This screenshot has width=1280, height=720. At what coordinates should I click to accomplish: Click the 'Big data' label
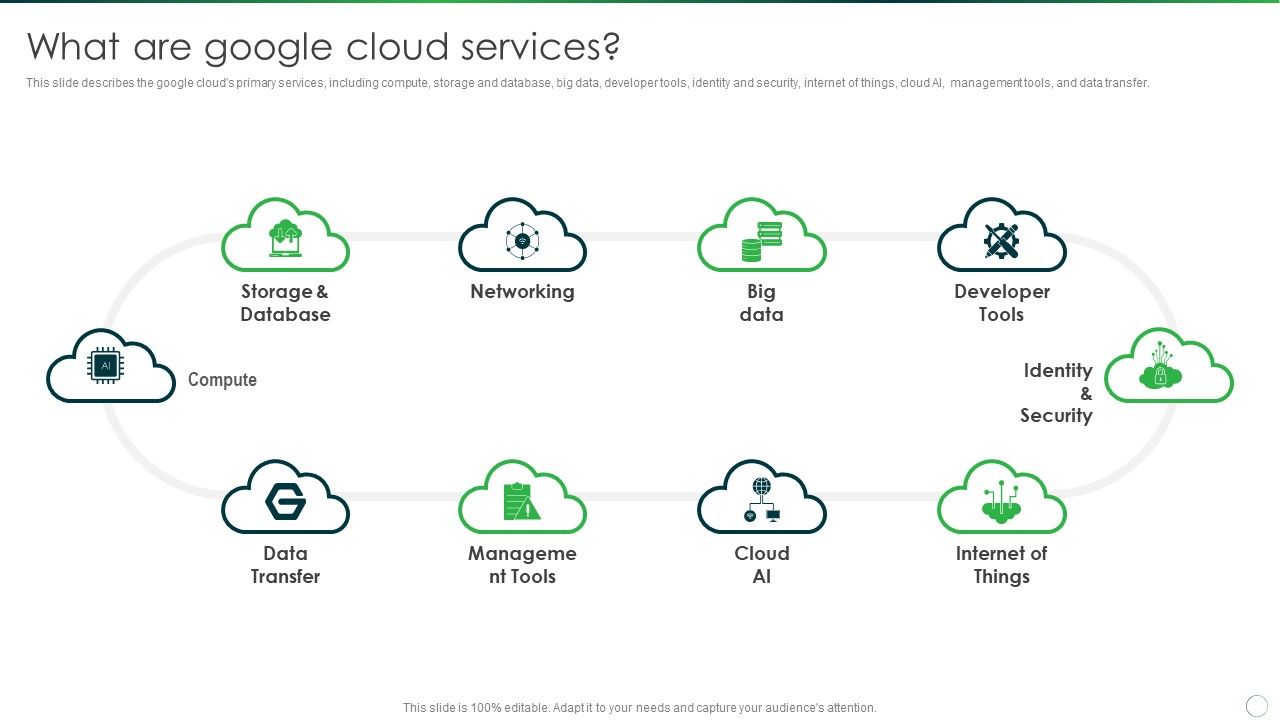[x=761, y=303]
